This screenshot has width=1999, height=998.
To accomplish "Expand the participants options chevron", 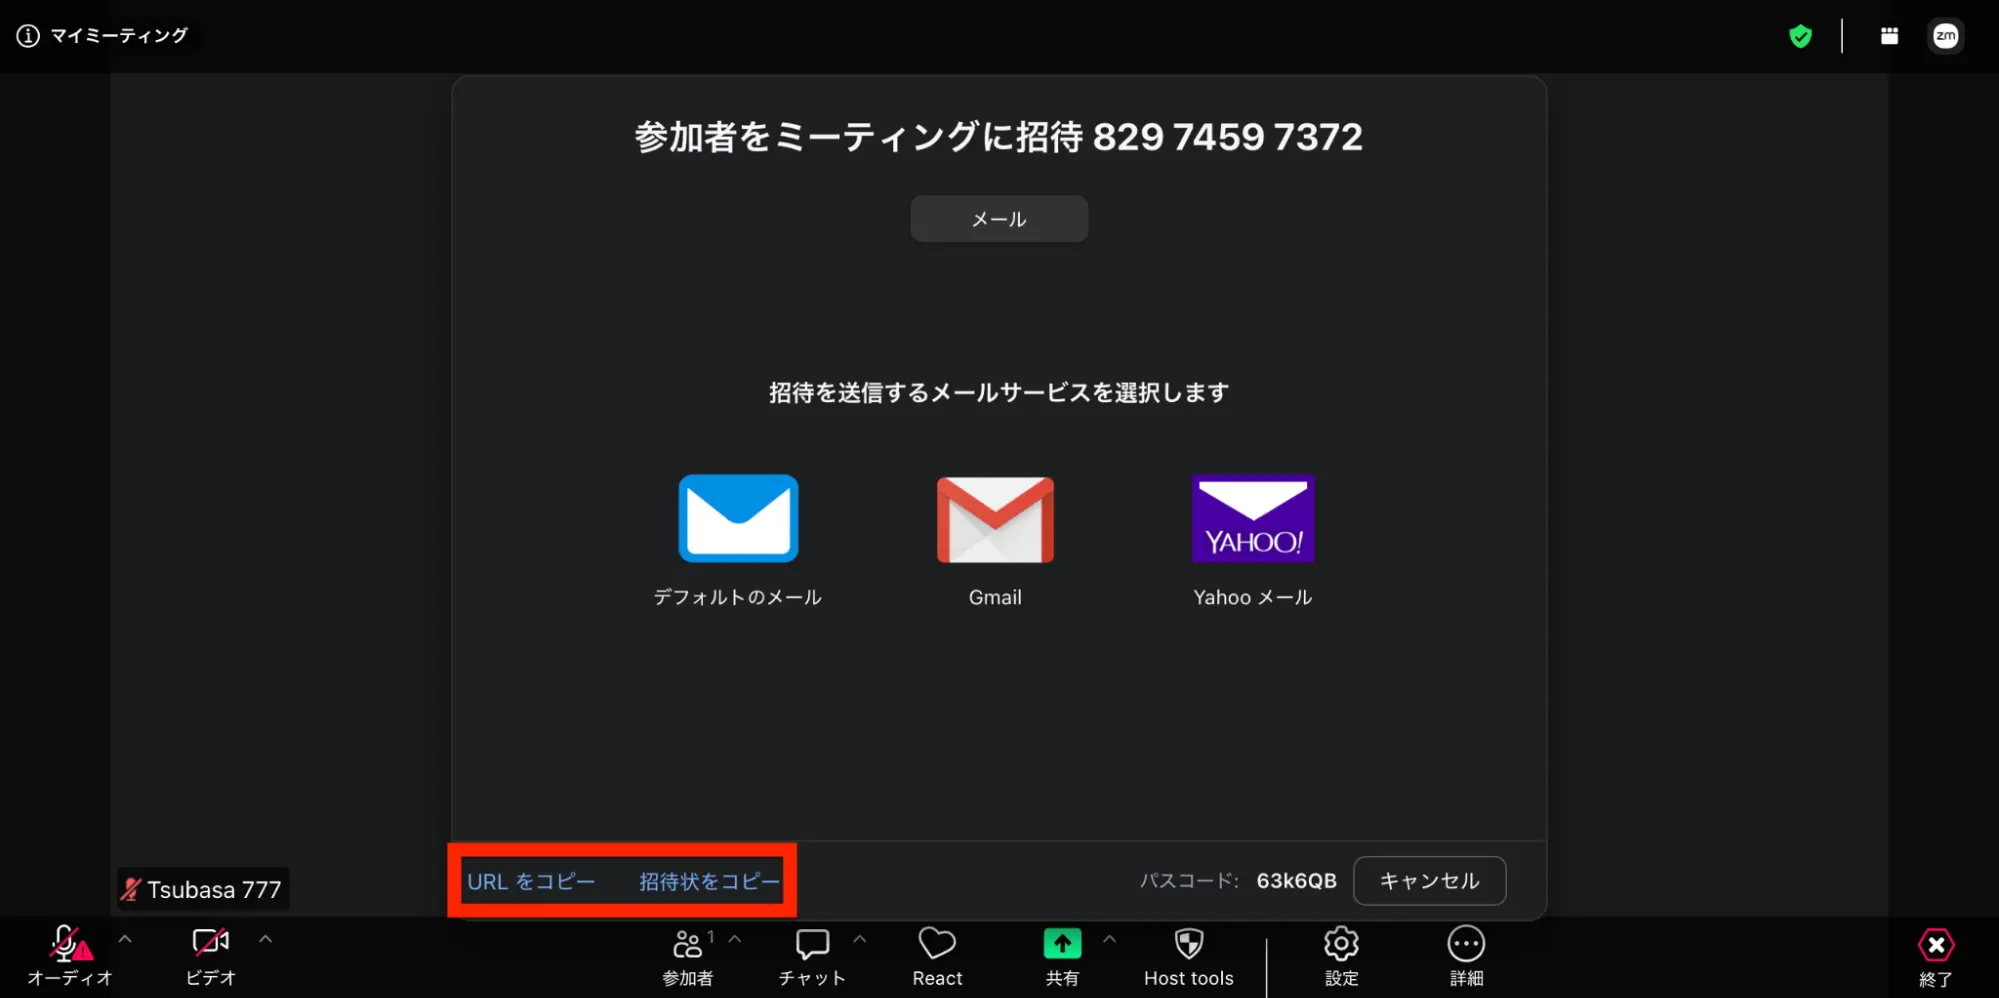I will click(x=735, y=939).
